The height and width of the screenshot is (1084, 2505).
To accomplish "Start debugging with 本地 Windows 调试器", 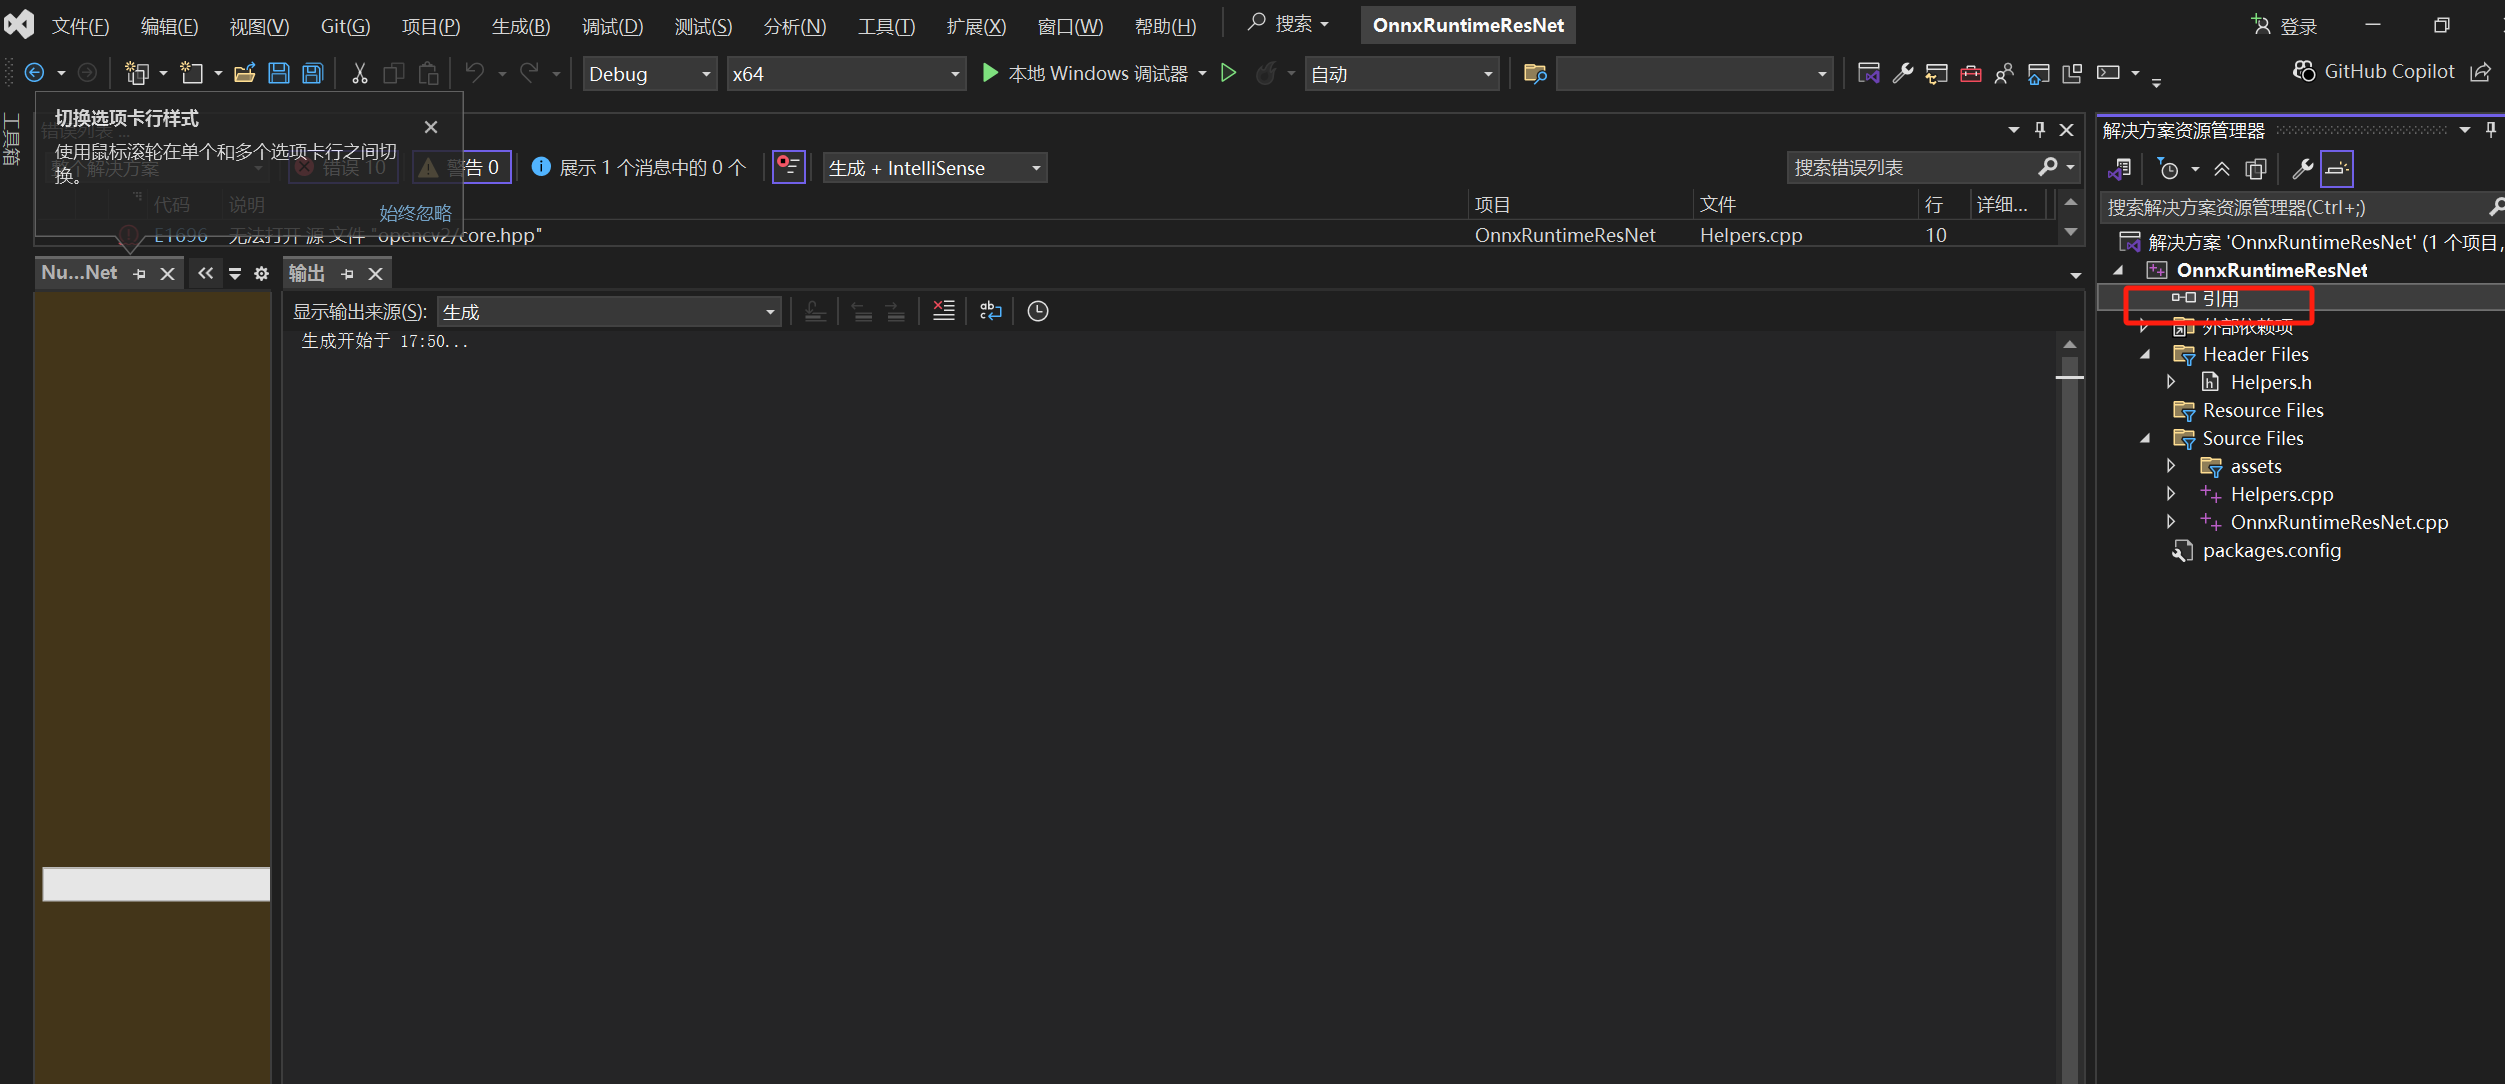I will point(1090,72).
